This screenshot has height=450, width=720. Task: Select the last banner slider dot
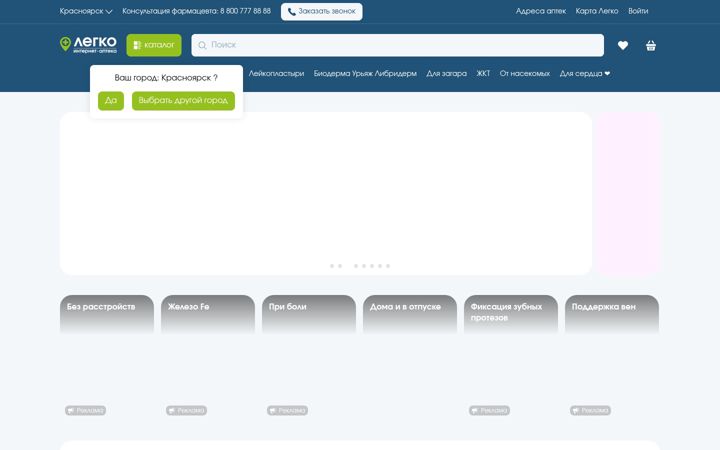[388, 266]
